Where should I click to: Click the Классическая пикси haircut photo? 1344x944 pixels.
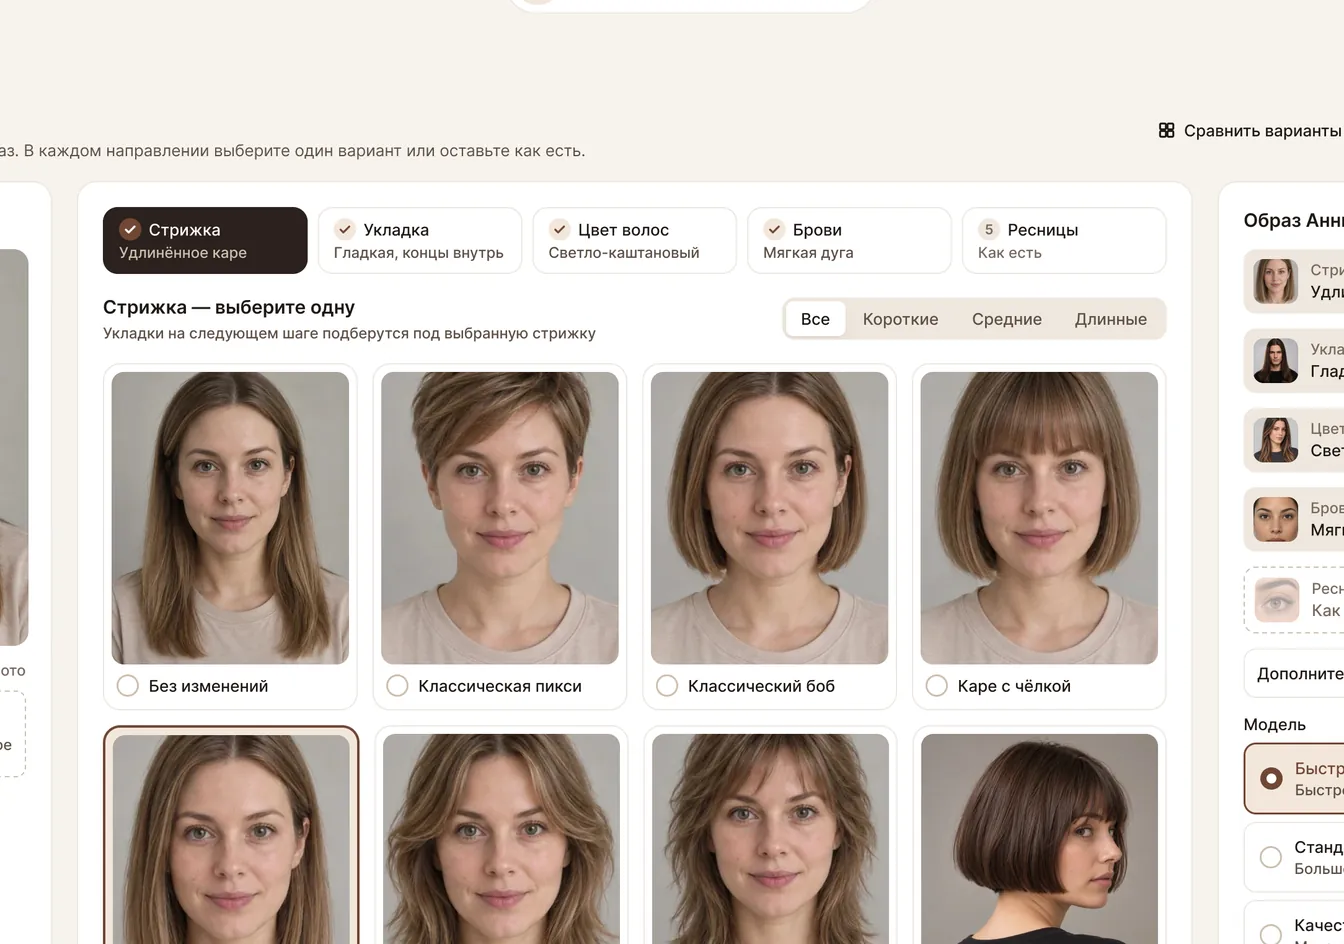(x=500, y=518)
